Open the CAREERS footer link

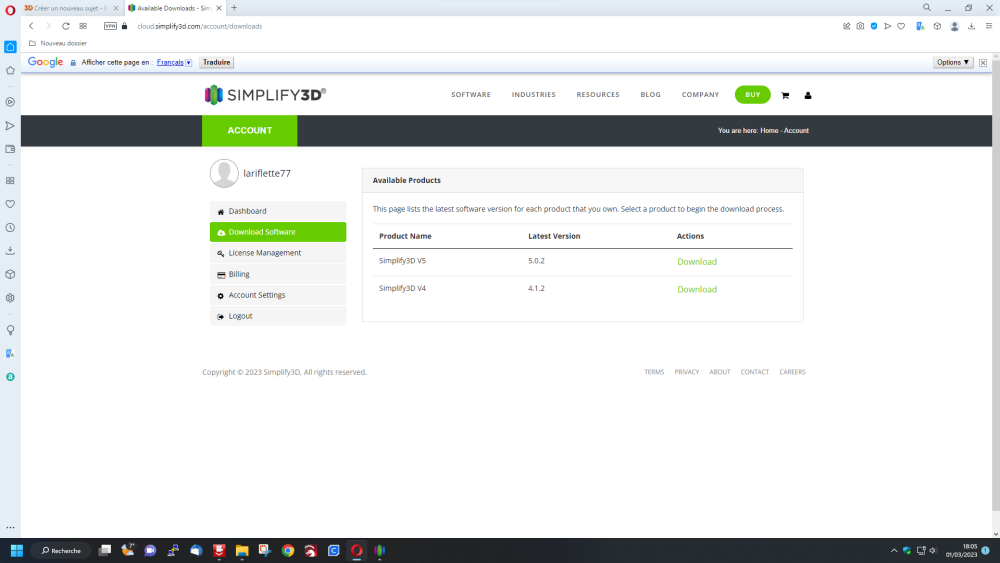(x=792, y=372)
